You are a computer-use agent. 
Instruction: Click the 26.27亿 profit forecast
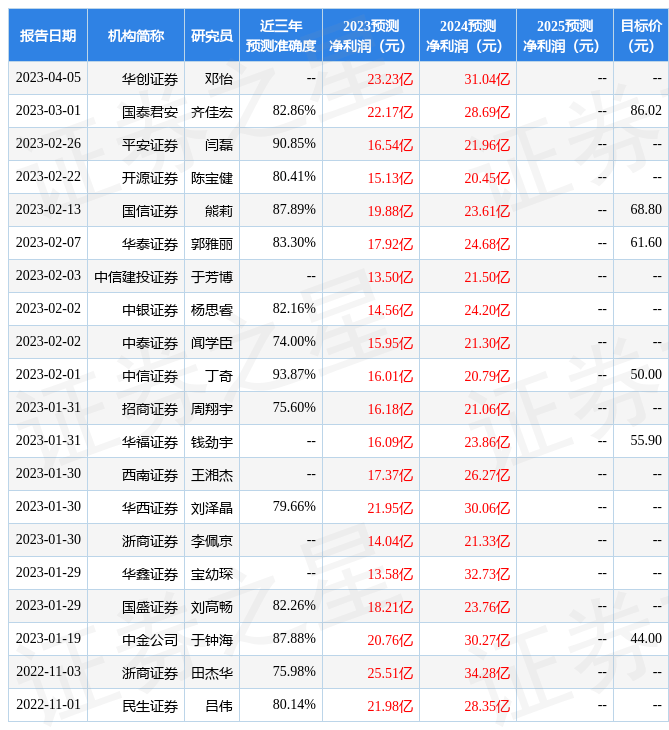487,475
